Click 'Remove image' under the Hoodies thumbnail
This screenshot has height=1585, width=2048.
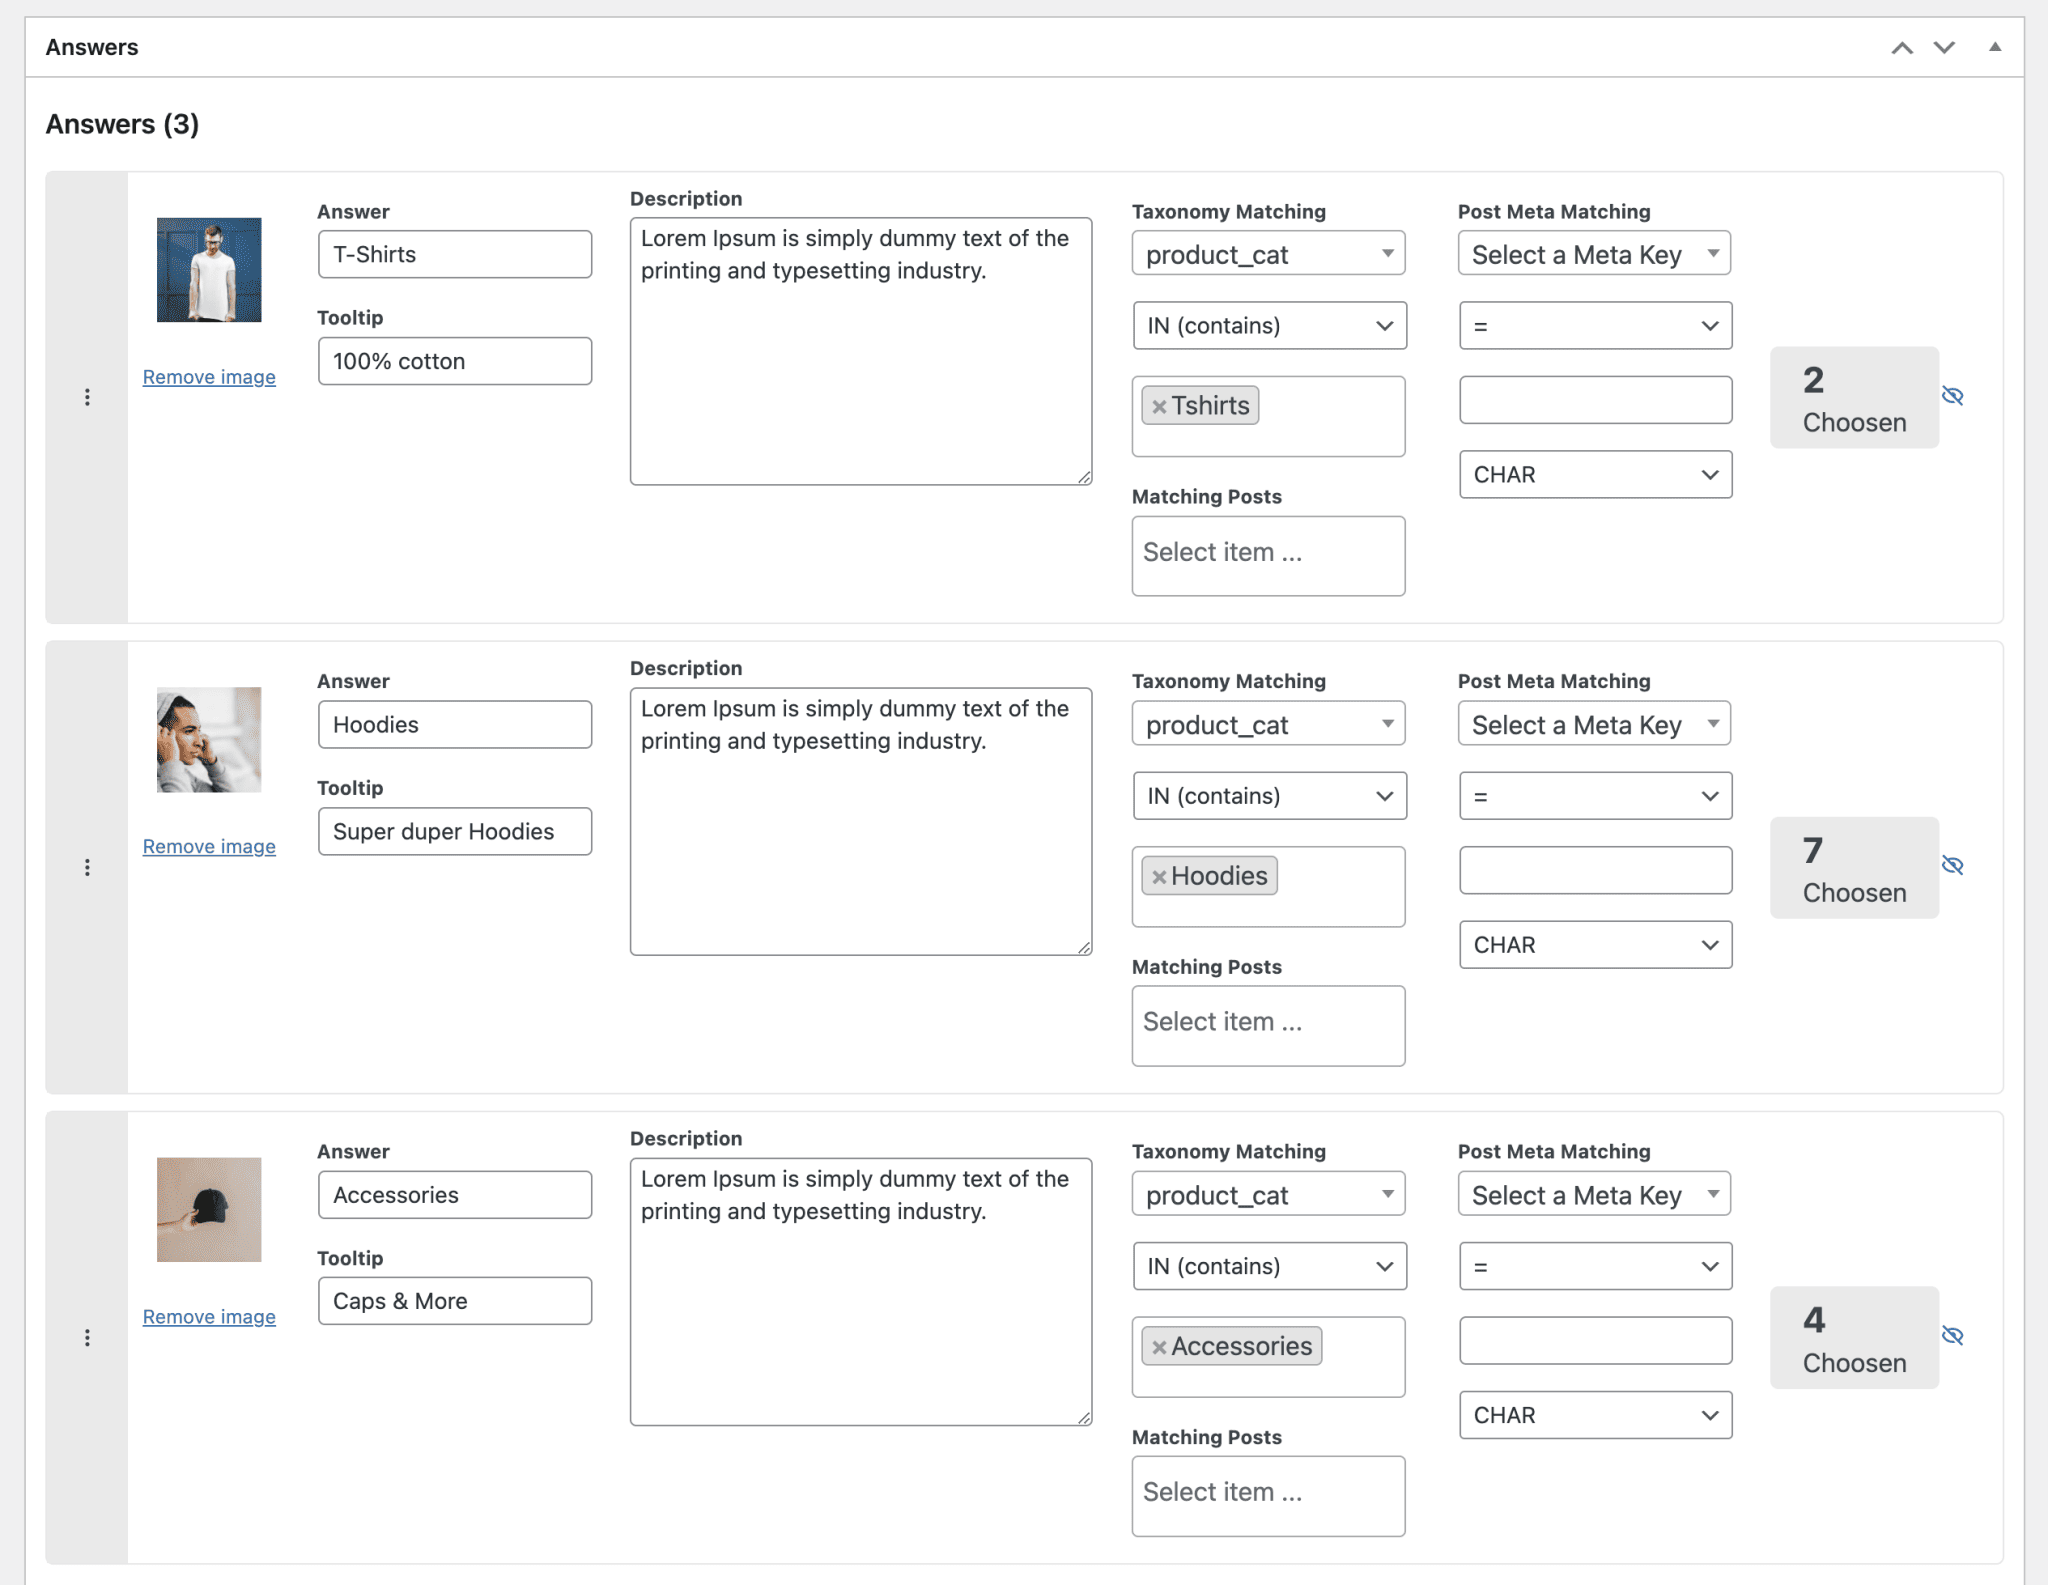tap(209, 846)
